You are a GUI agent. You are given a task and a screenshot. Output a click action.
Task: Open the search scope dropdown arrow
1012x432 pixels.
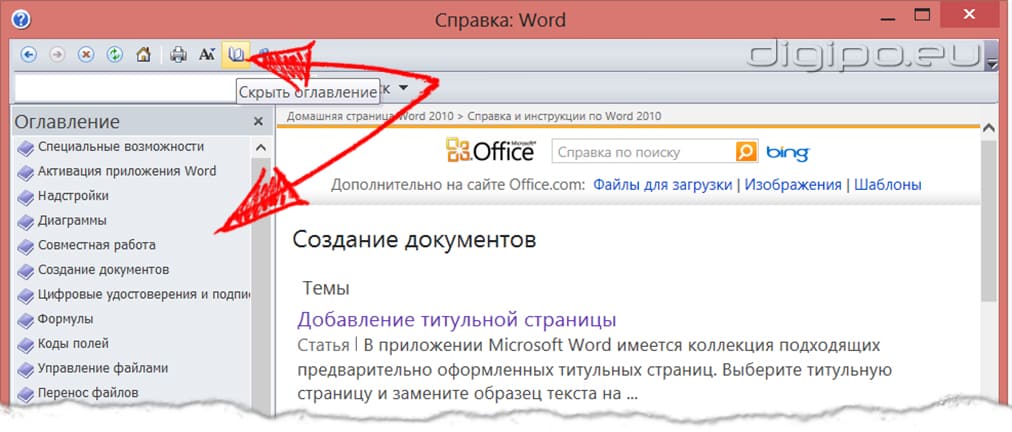pyautogui.click(x=403, y=88)
